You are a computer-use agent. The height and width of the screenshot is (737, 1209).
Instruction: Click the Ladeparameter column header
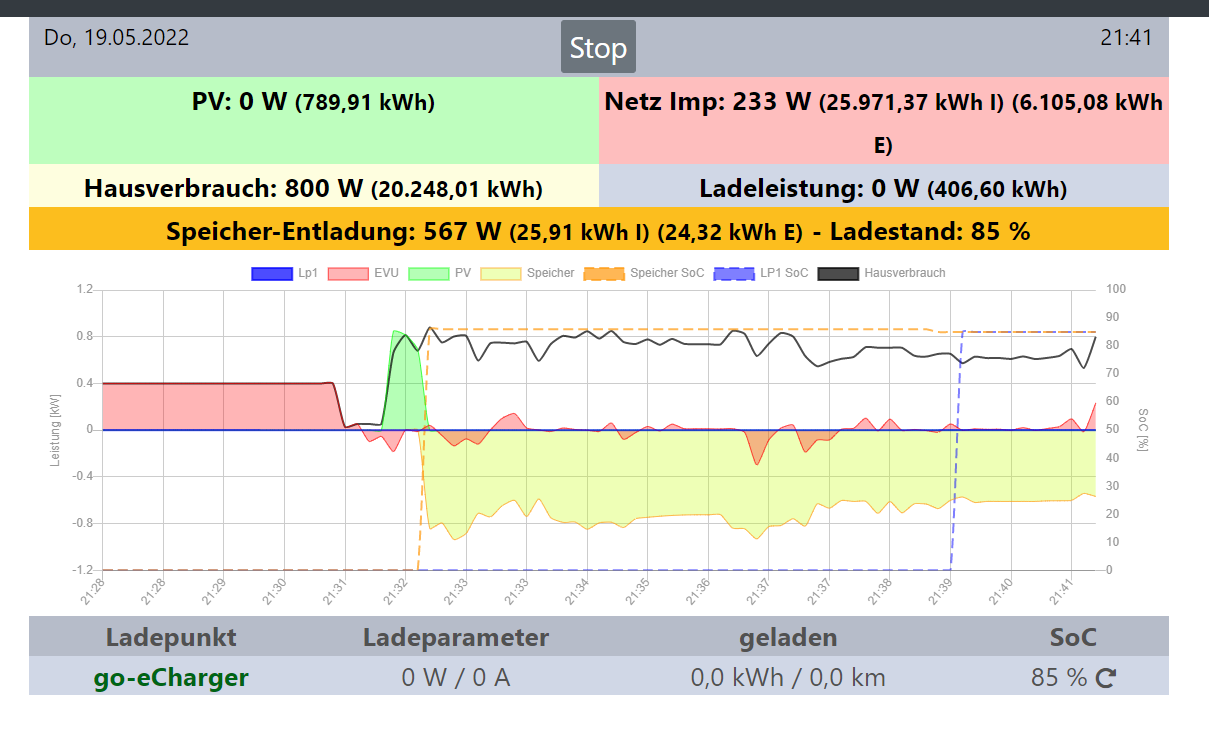[456, 638]
